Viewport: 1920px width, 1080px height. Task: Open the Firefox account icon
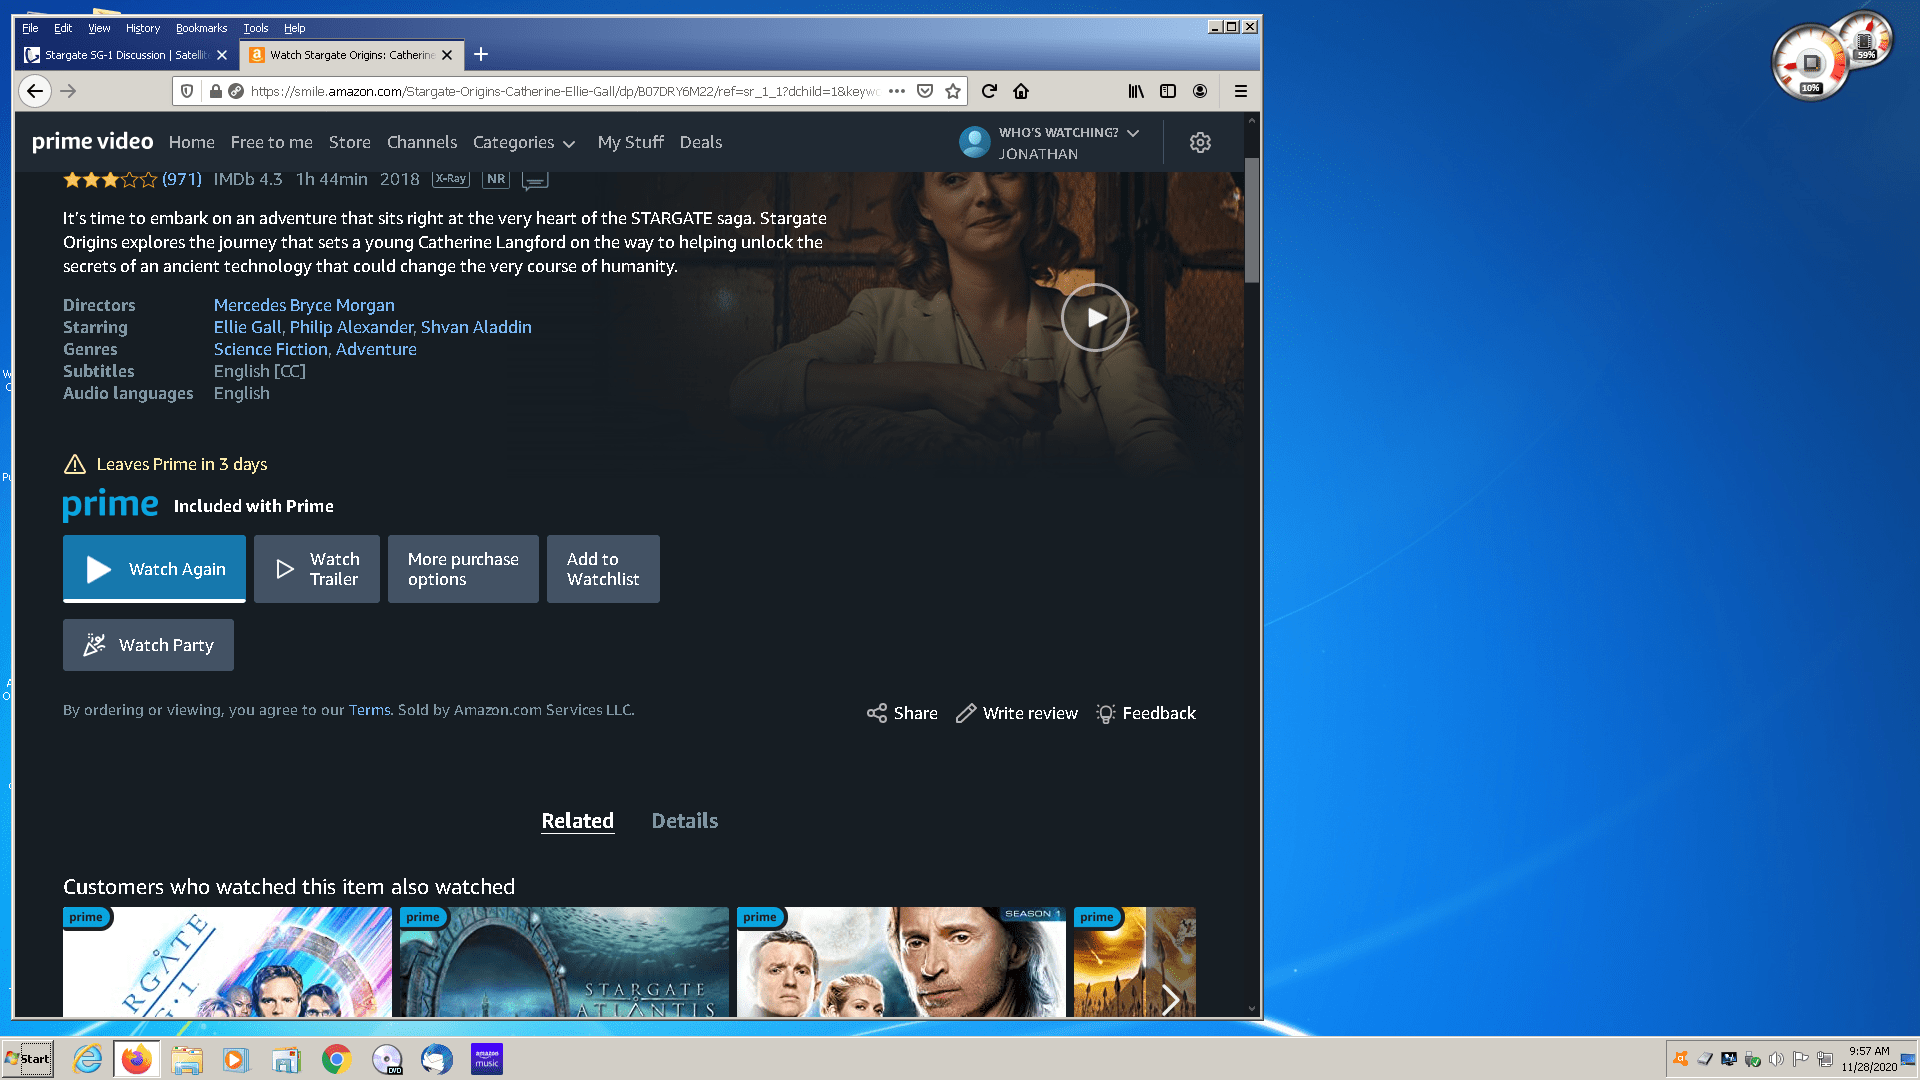tap(1200, 91)
